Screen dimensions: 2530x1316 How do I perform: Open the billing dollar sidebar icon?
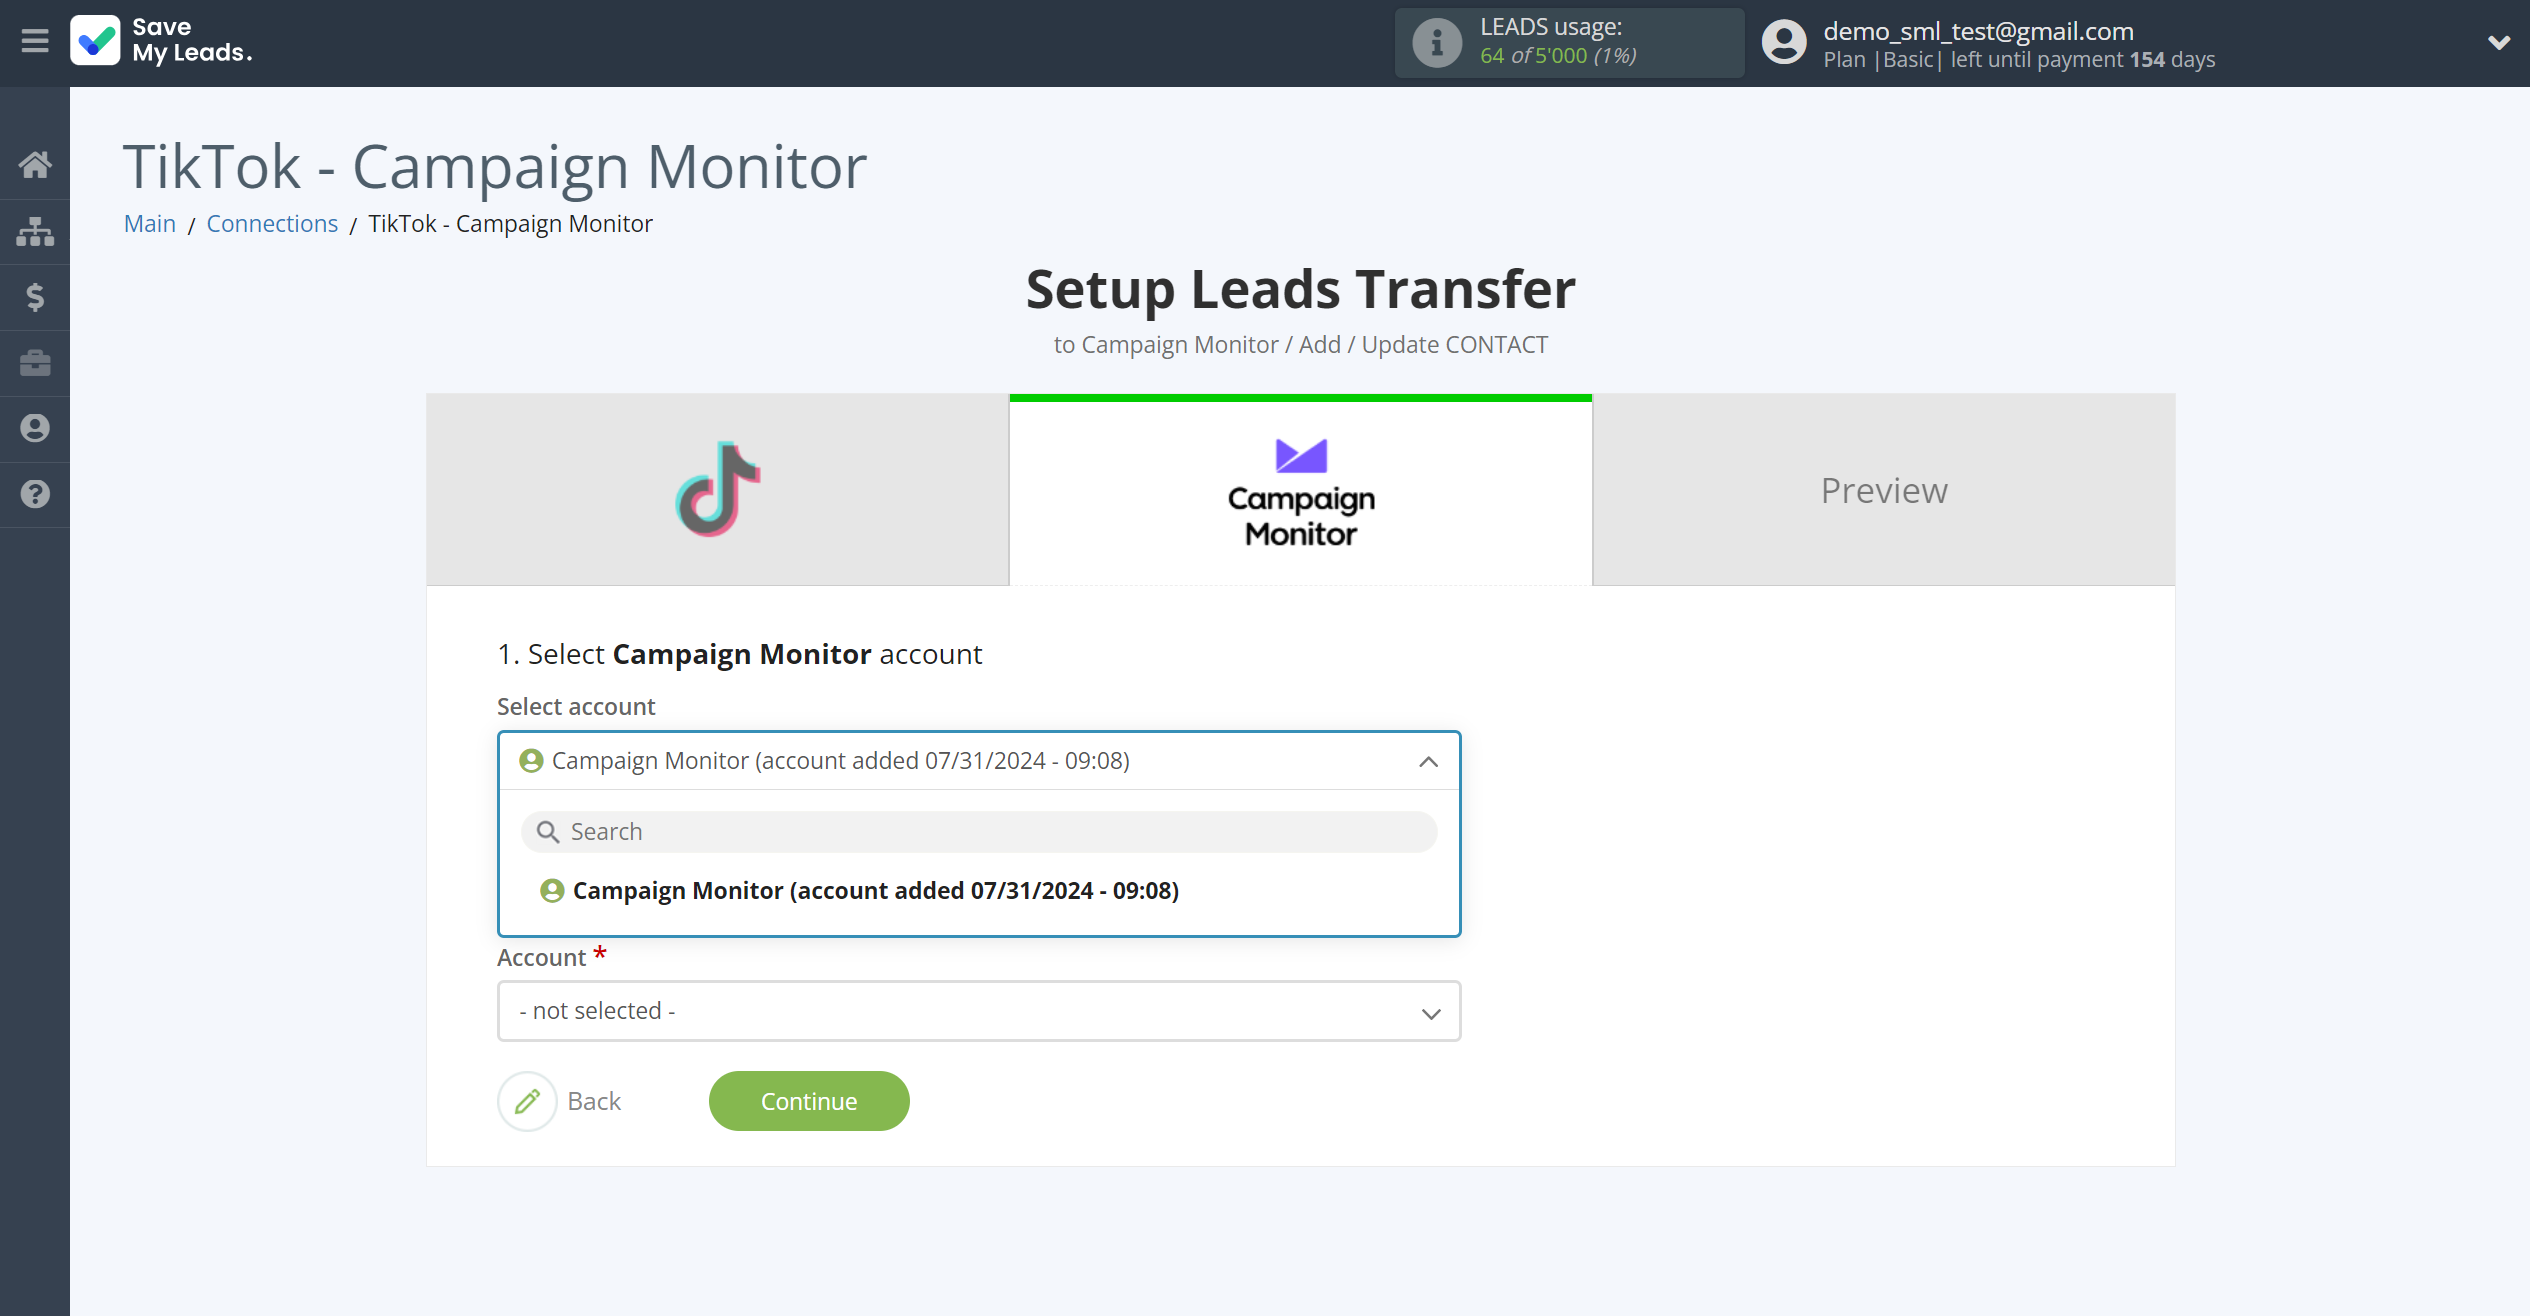tap(35, 297)
